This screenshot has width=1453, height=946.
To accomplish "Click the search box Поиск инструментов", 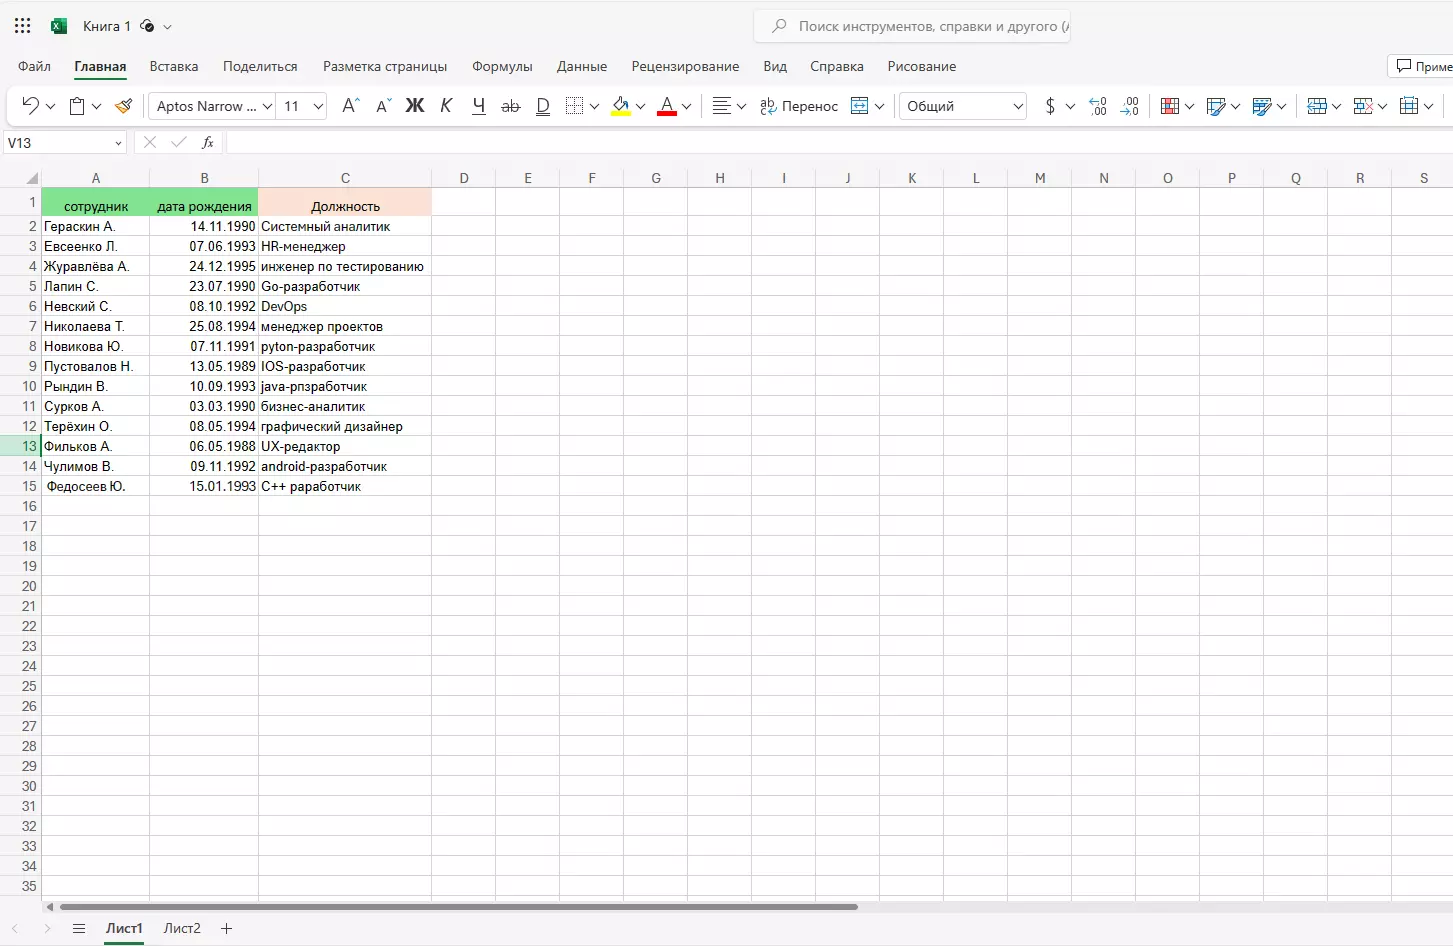I will click(x=920, y=26).
